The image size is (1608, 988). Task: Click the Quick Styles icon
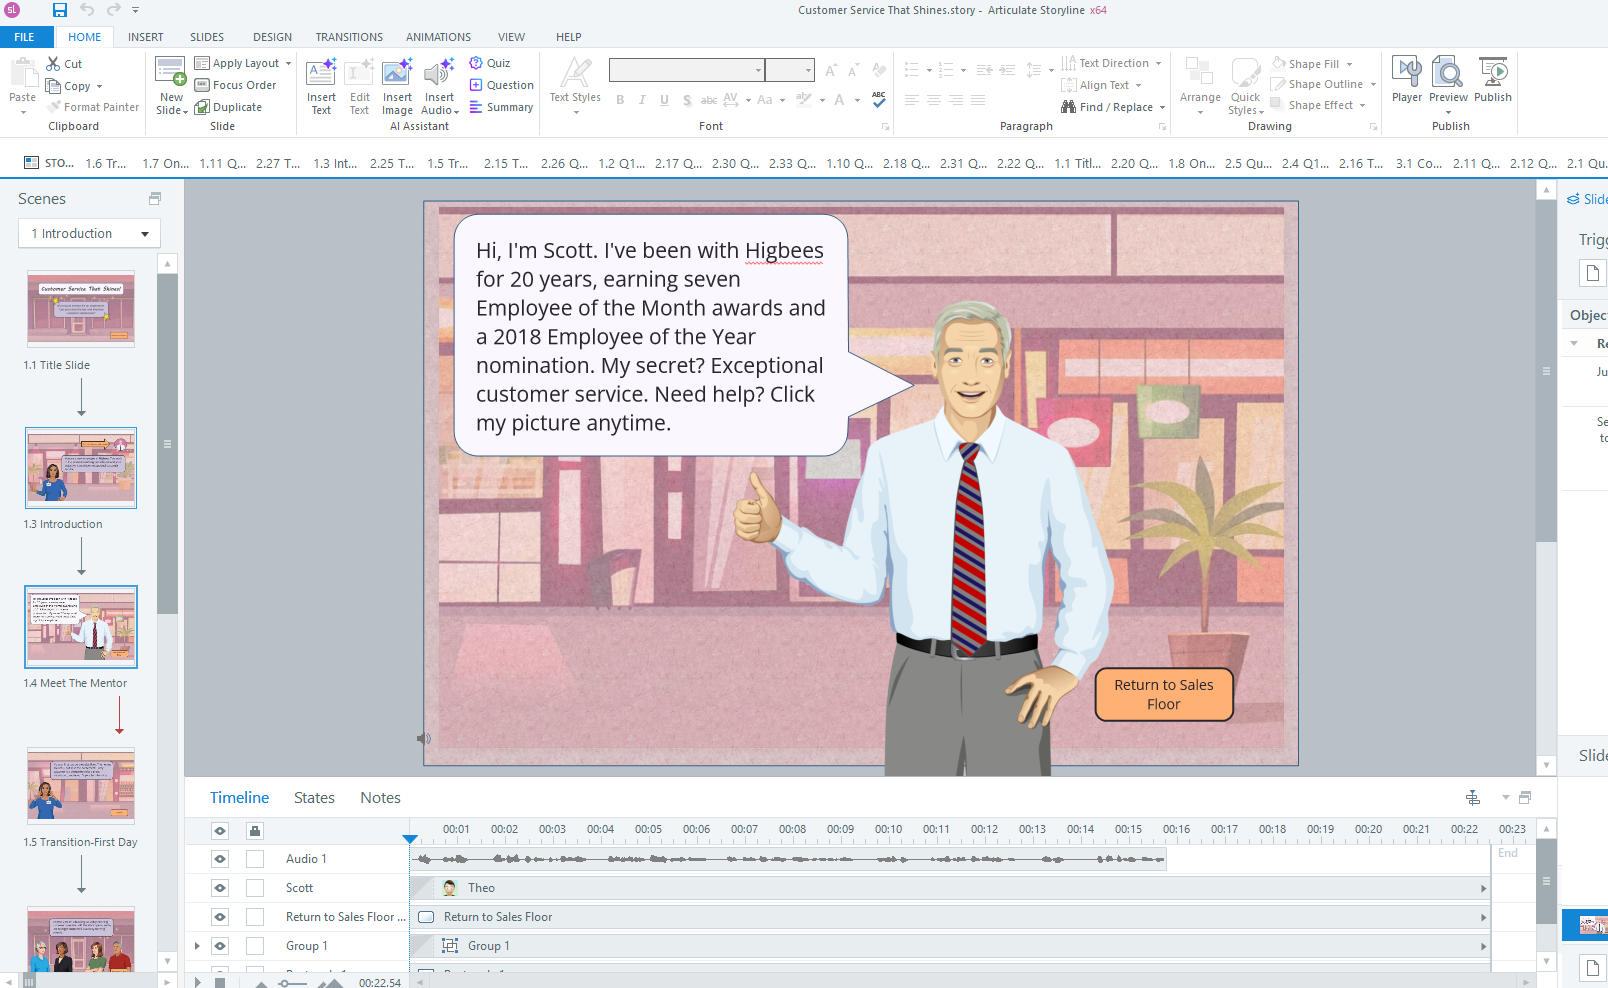[x=1246, y=72]
